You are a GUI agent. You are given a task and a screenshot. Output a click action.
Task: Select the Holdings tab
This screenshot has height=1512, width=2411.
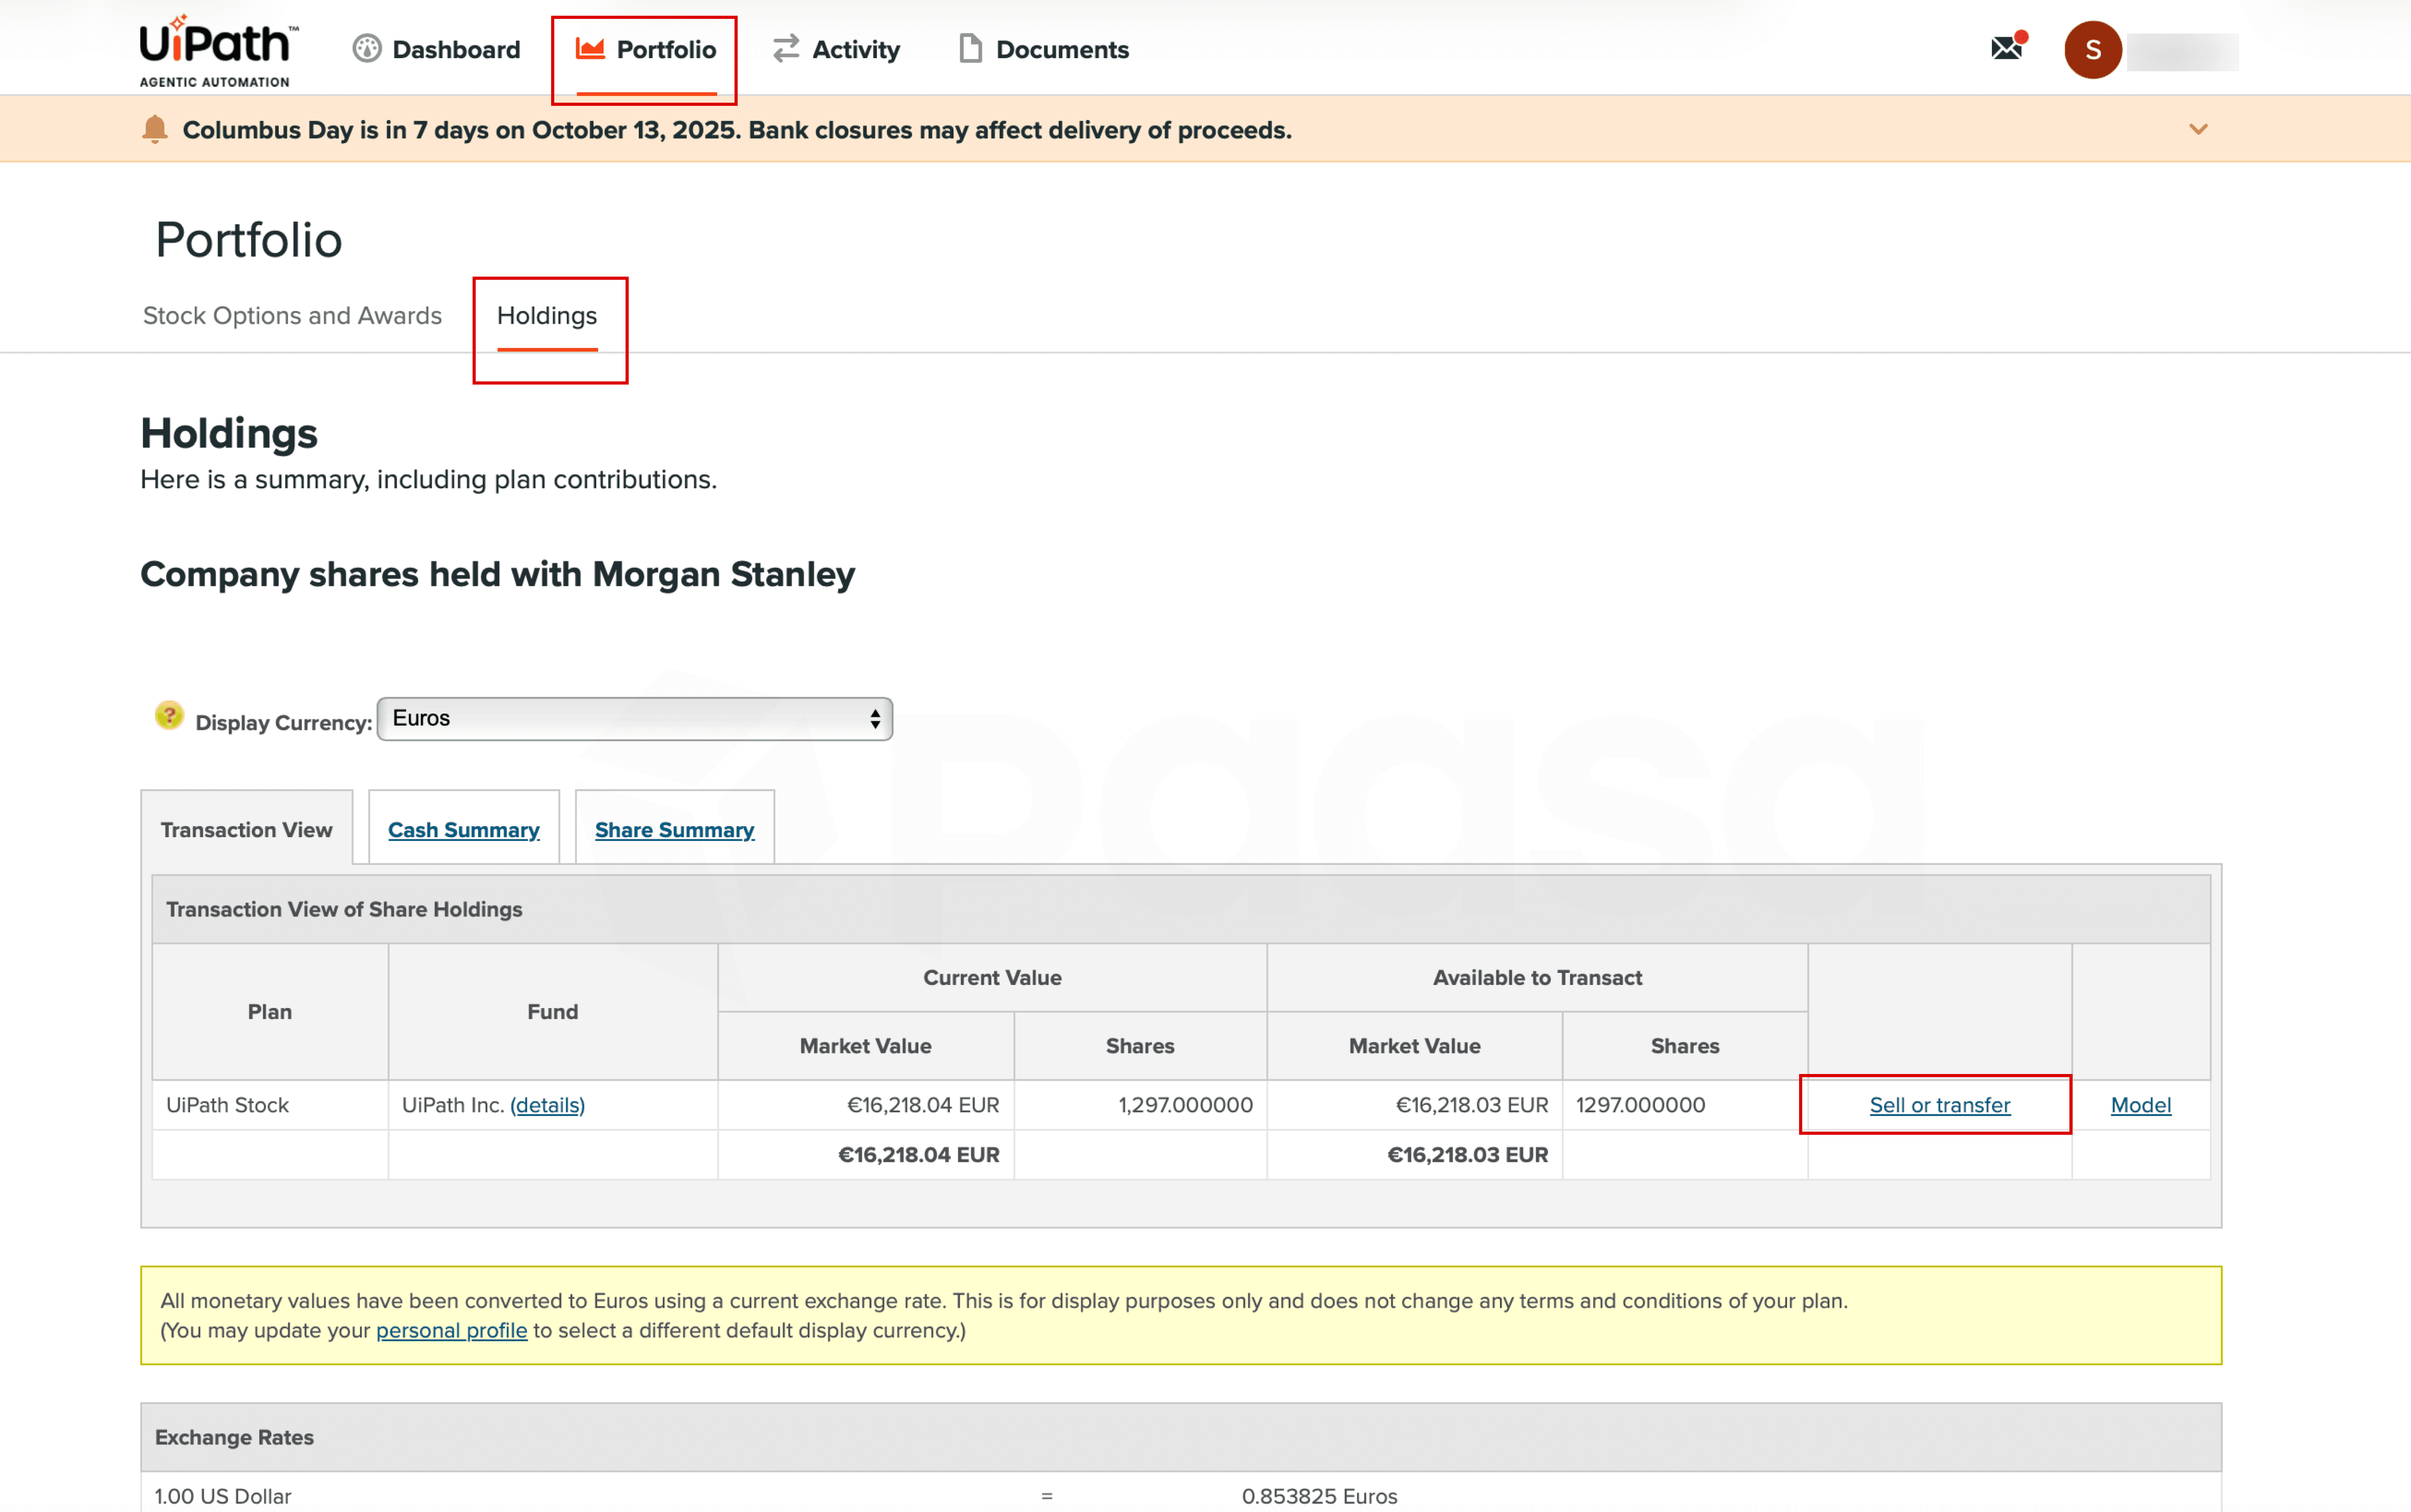pyautogui.click(x=547, y=316)
